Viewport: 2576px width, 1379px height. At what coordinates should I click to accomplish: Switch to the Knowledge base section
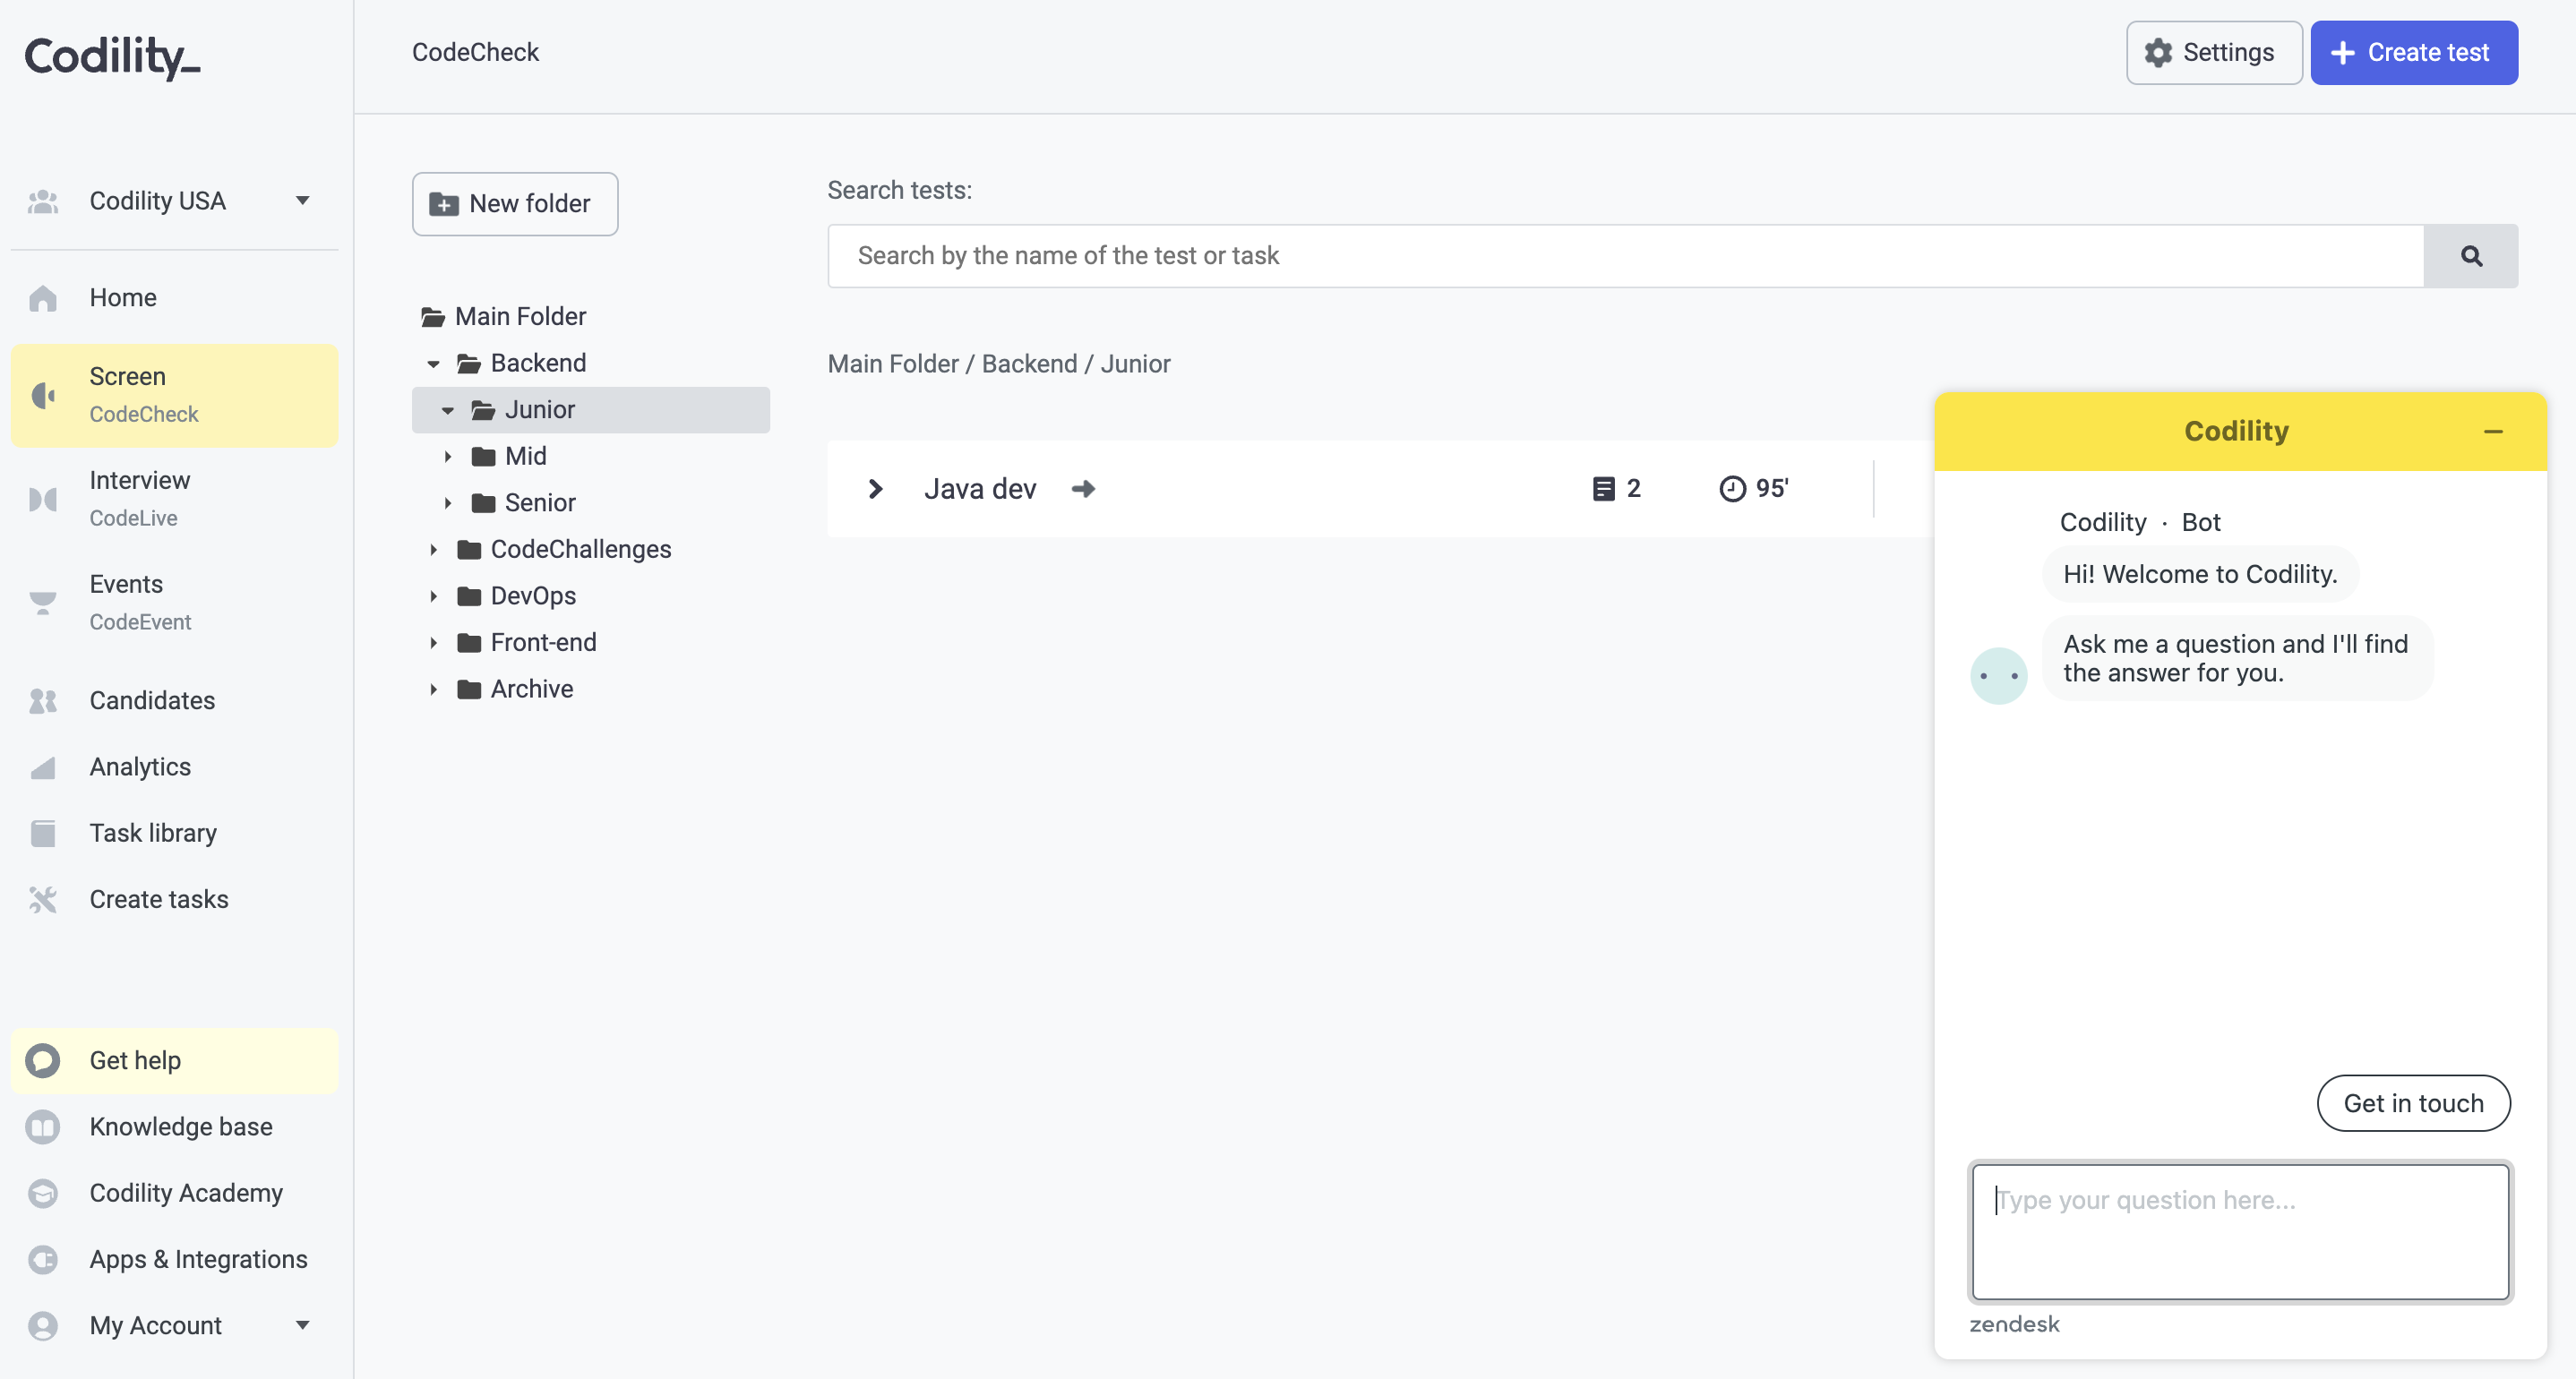coord(181,1126)
